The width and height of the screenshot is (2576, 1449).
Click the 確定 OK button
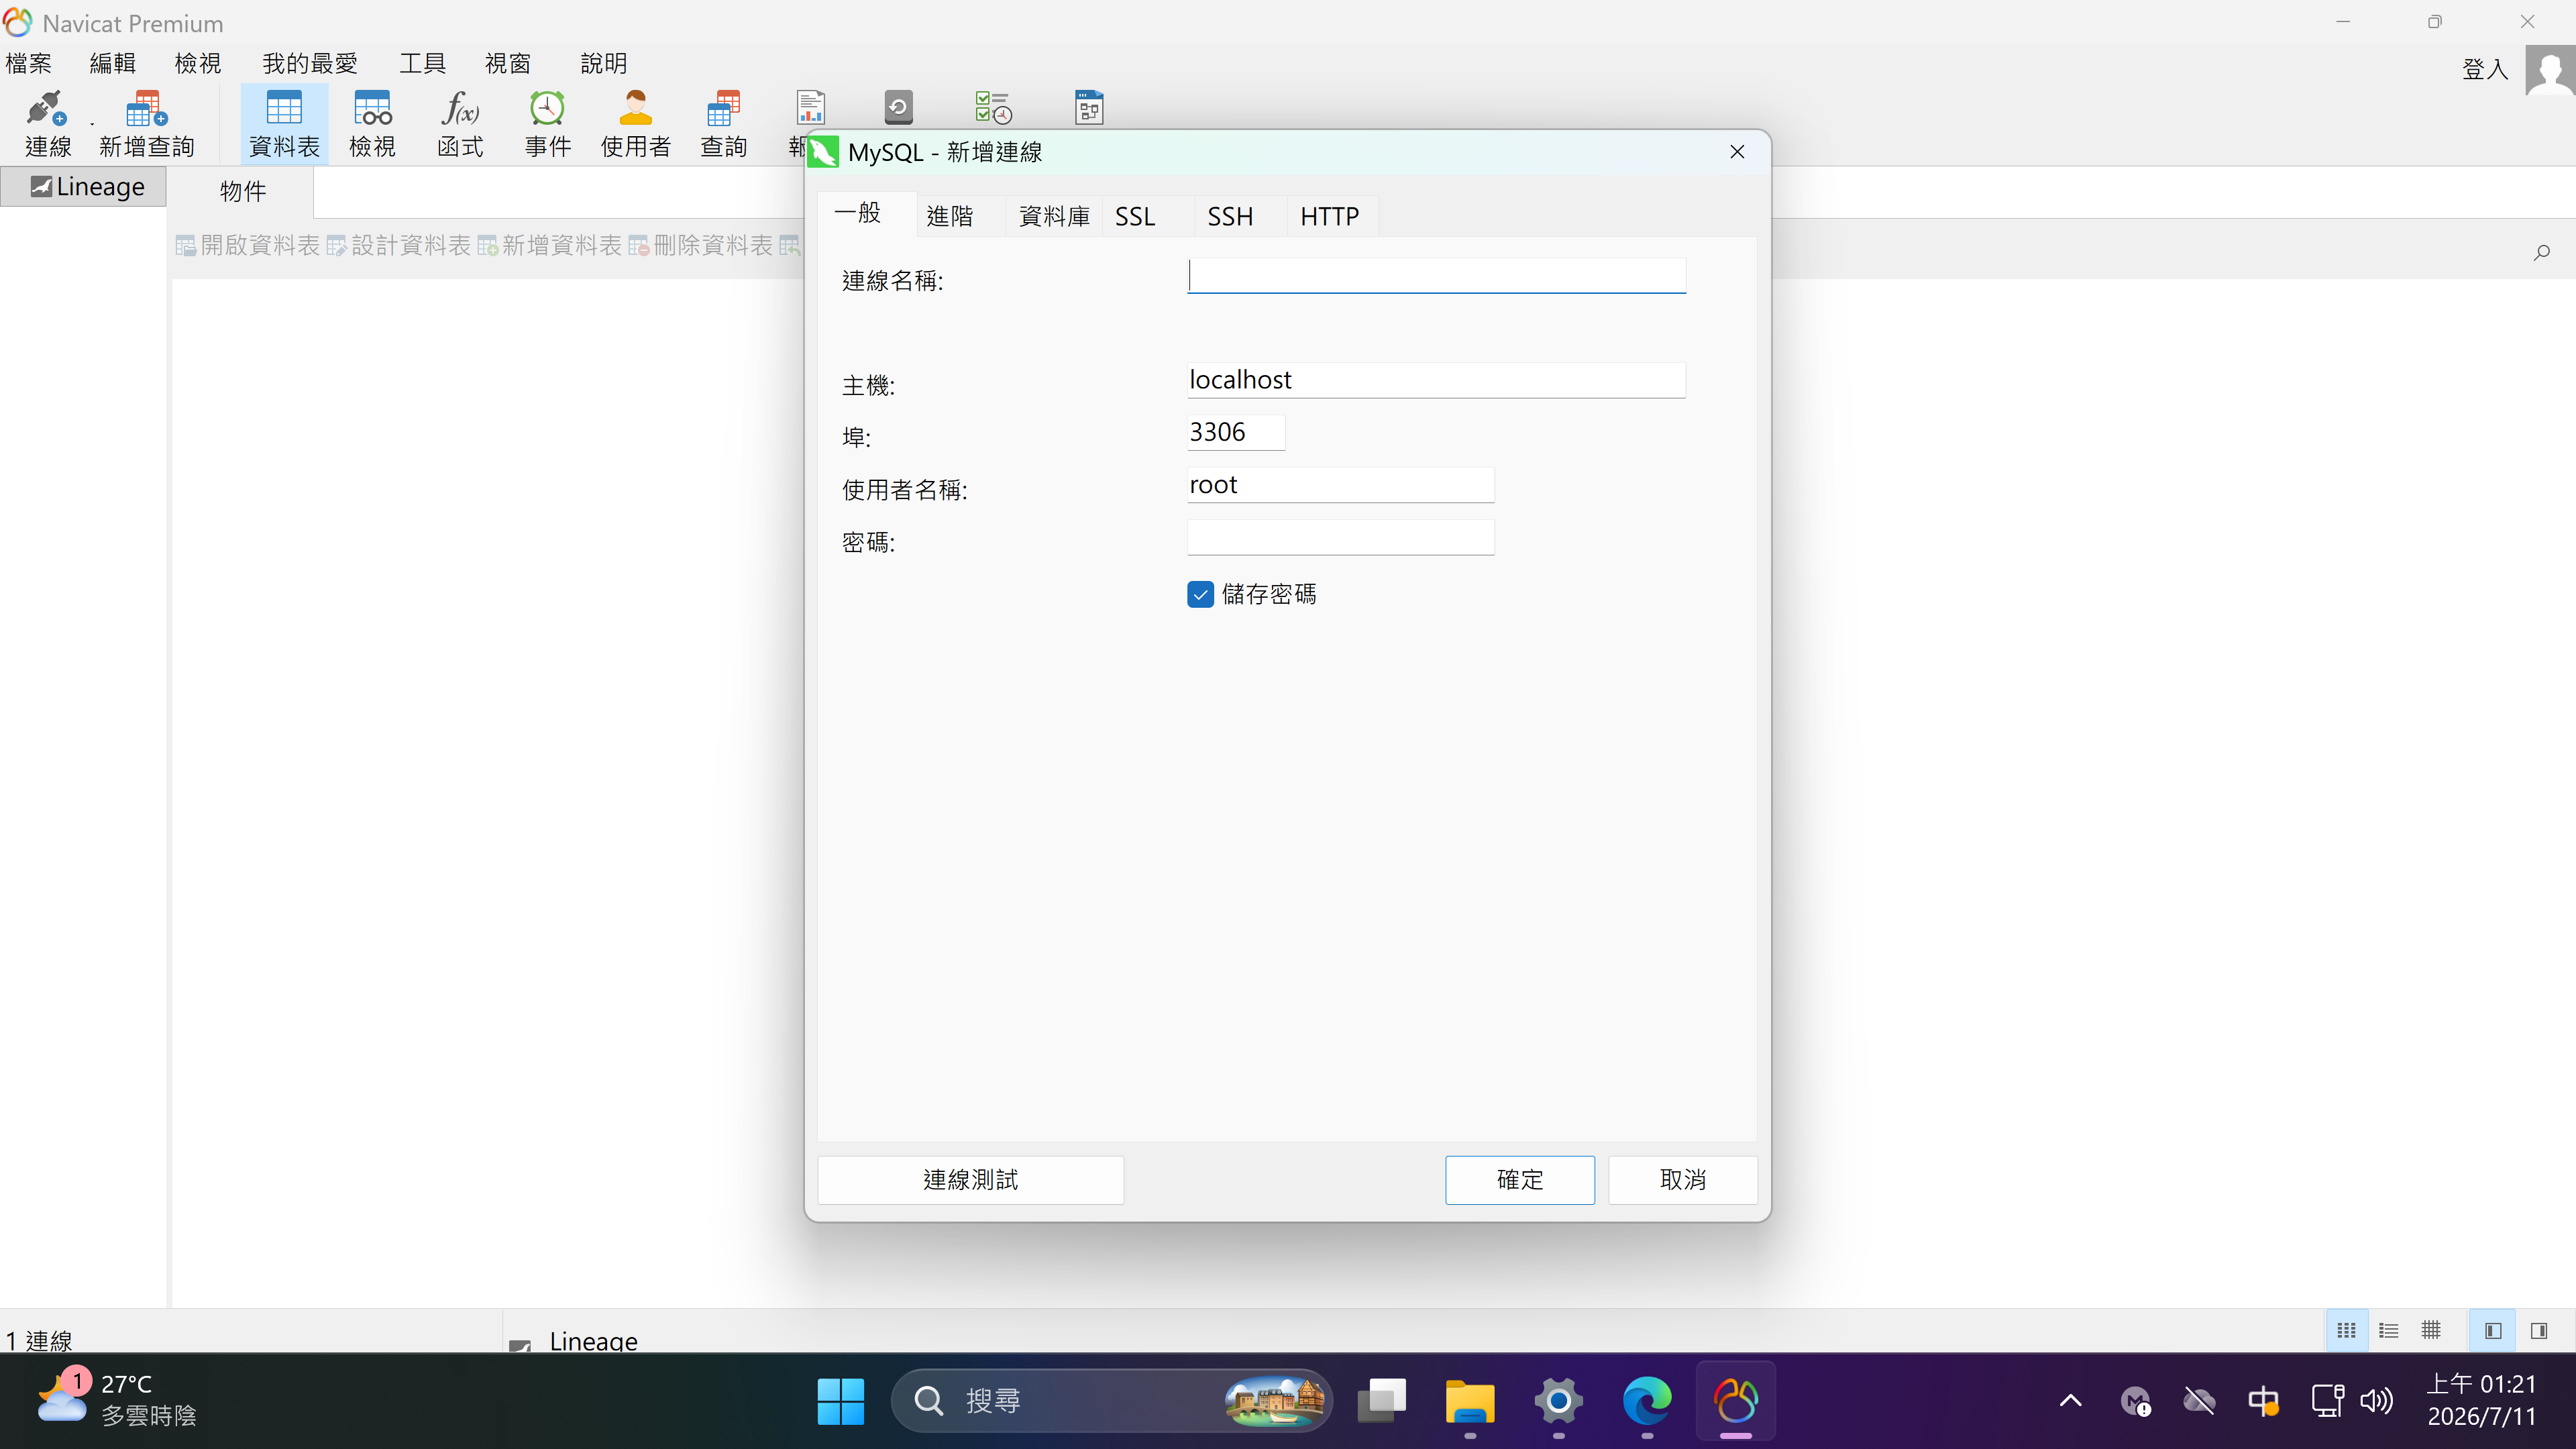click(1520, 1180)
